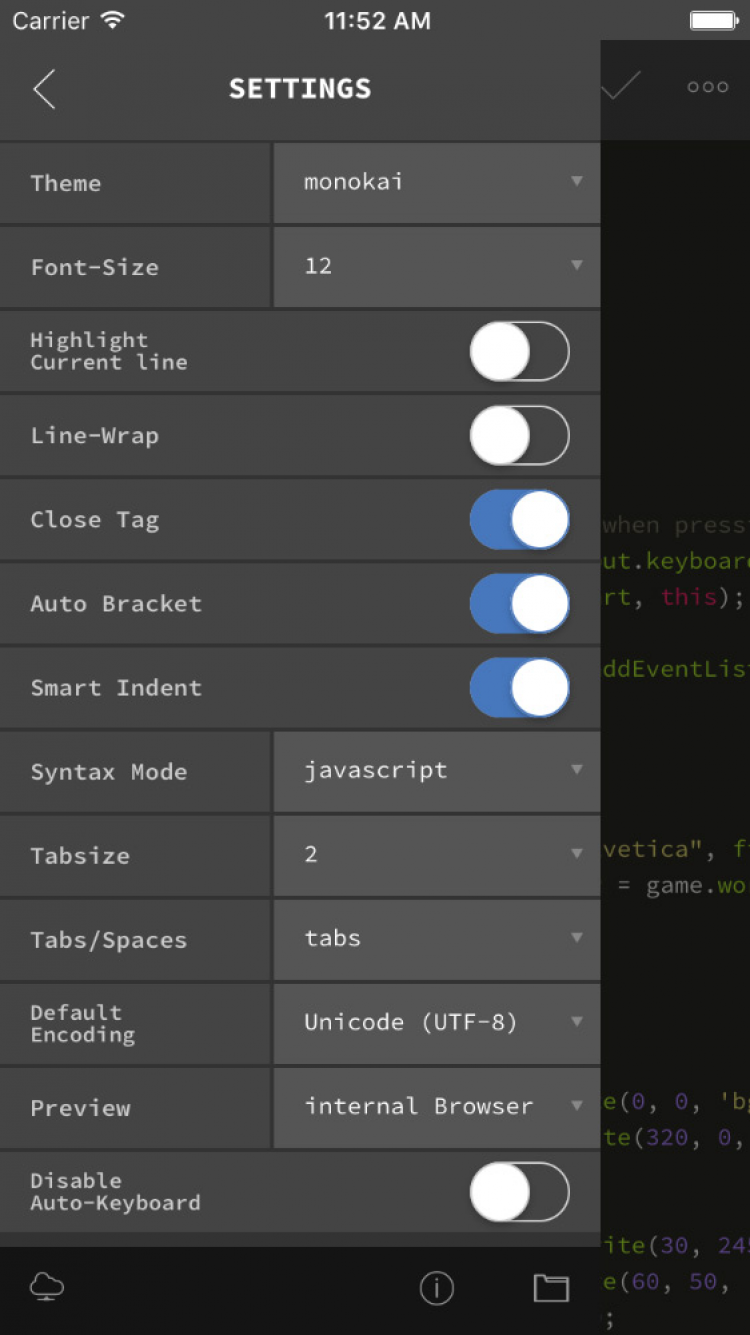Enable the Highlight Current Line switch
Image resolution: width=750 pixels, height=1335 pixels.
coord(519,351)
